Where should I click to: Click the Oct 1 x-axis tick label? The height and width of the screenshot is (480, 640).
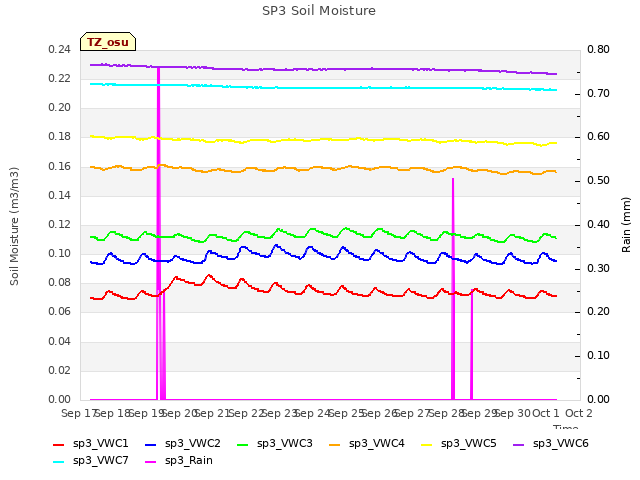[546, 413]
